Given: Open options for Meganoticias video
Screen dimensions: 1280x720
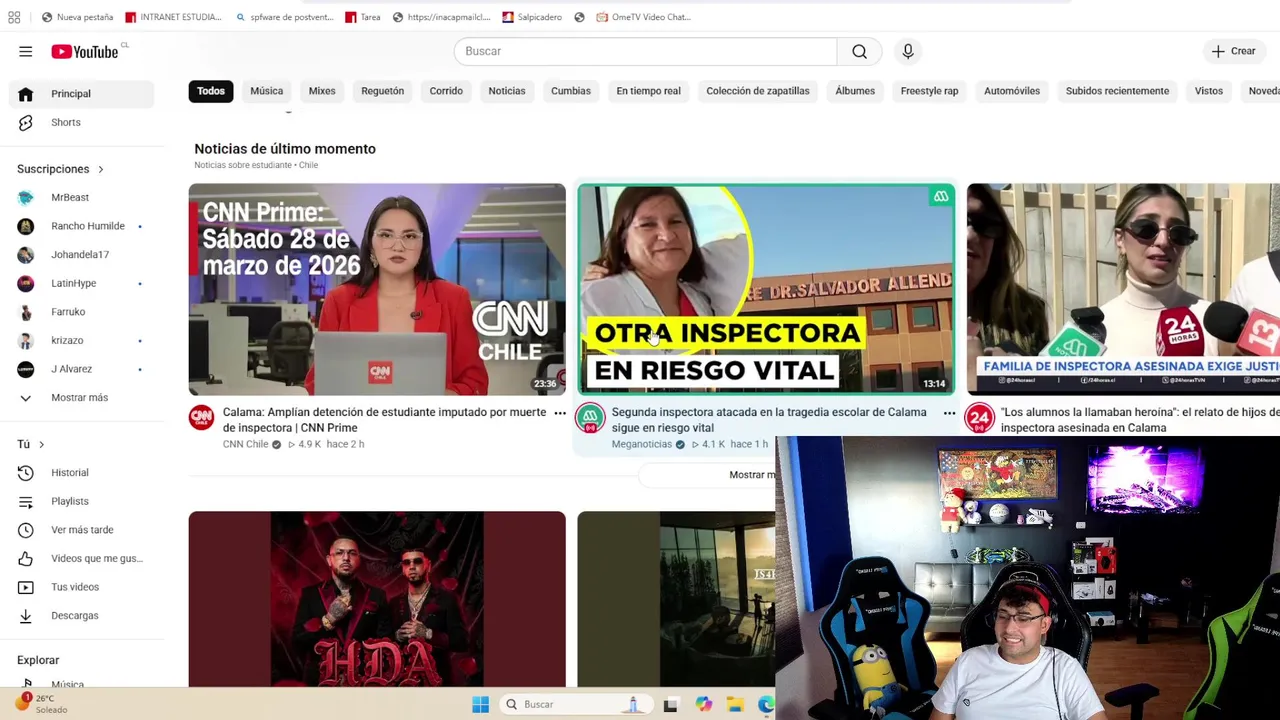Looking at the screenshot, I should (949, 413).
